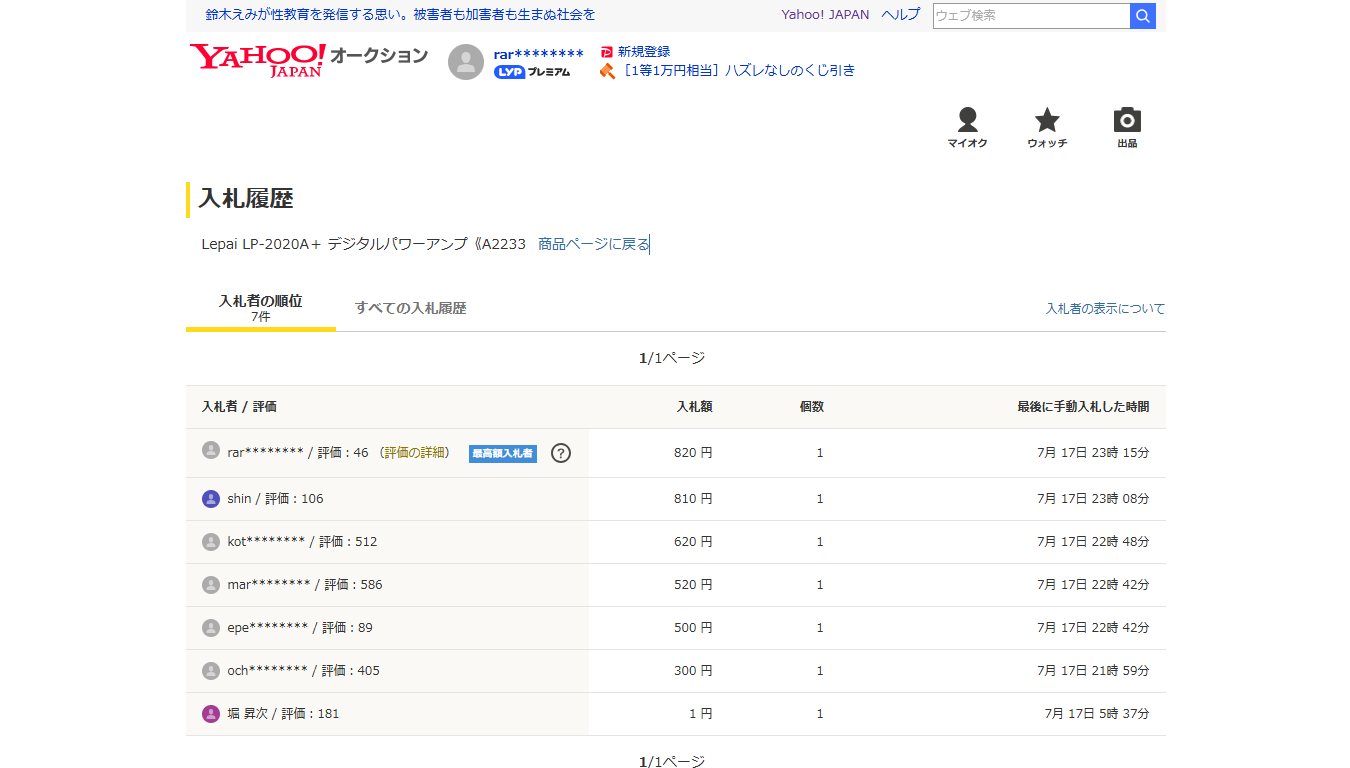Open the ハズレなしのくじ引き promotion link
1350x768 pixels.
click(738, 71)
